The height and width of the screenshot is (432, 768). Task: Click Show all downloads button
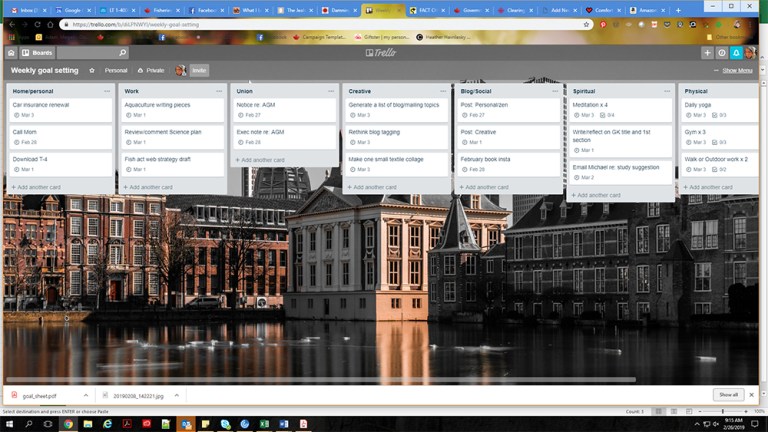(x=728, y=395)
